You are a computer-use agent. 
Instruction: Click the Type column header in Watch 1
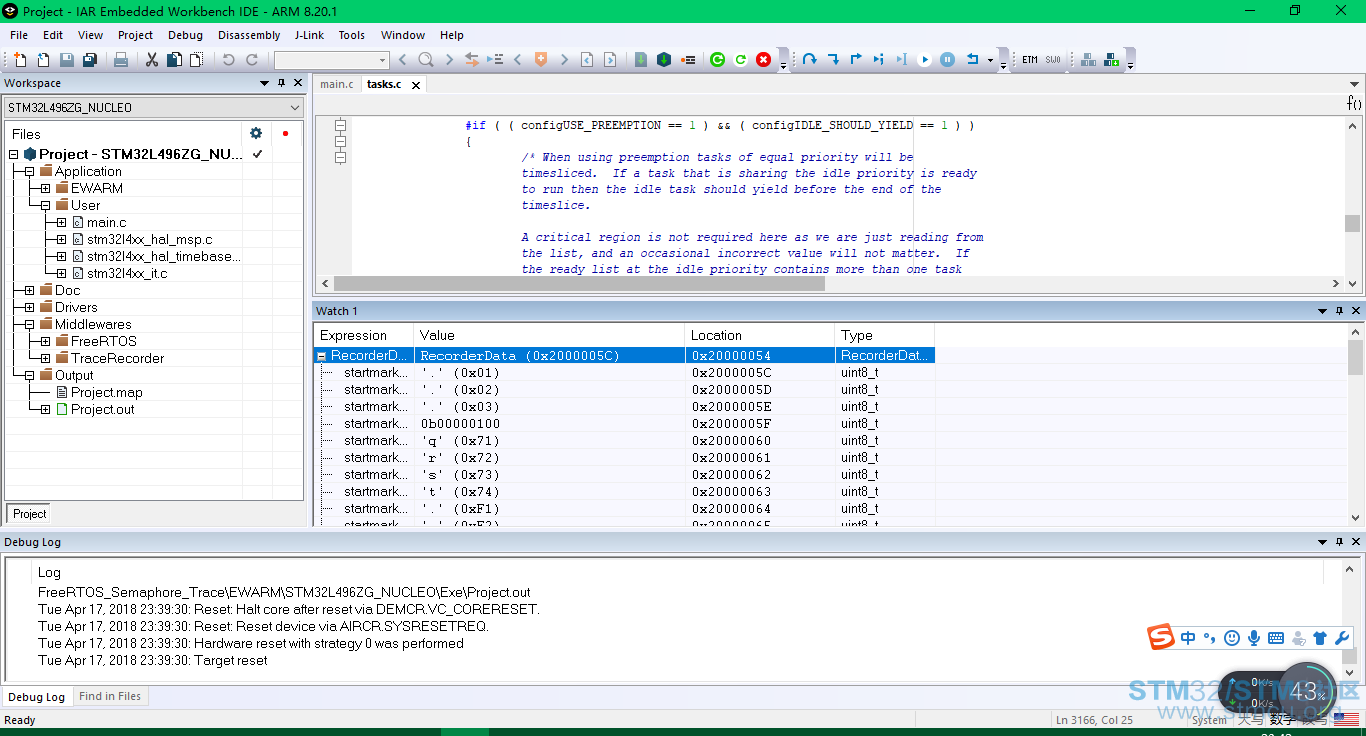[885, 335]
